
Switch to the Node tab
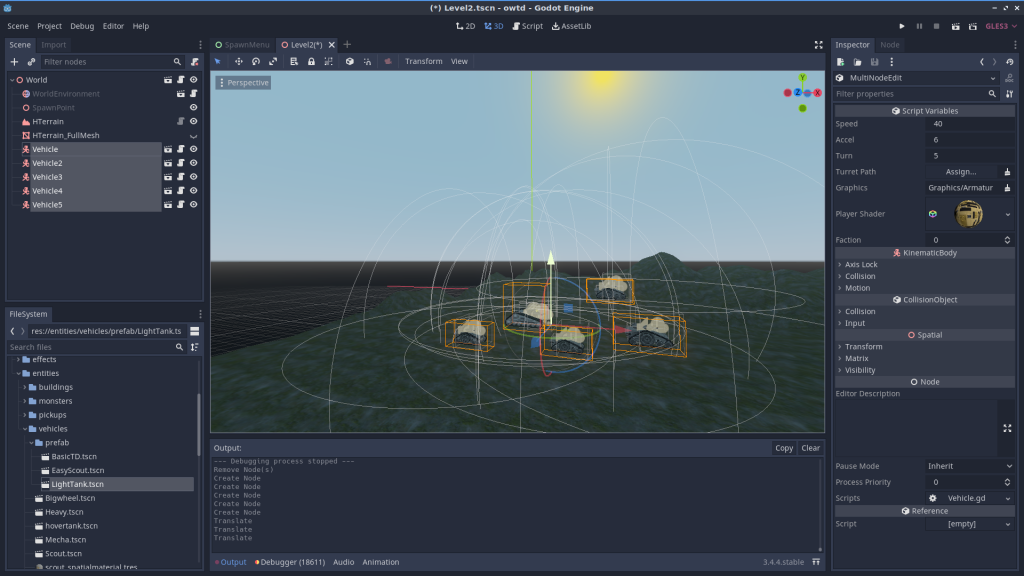click(x=889, y=45)
